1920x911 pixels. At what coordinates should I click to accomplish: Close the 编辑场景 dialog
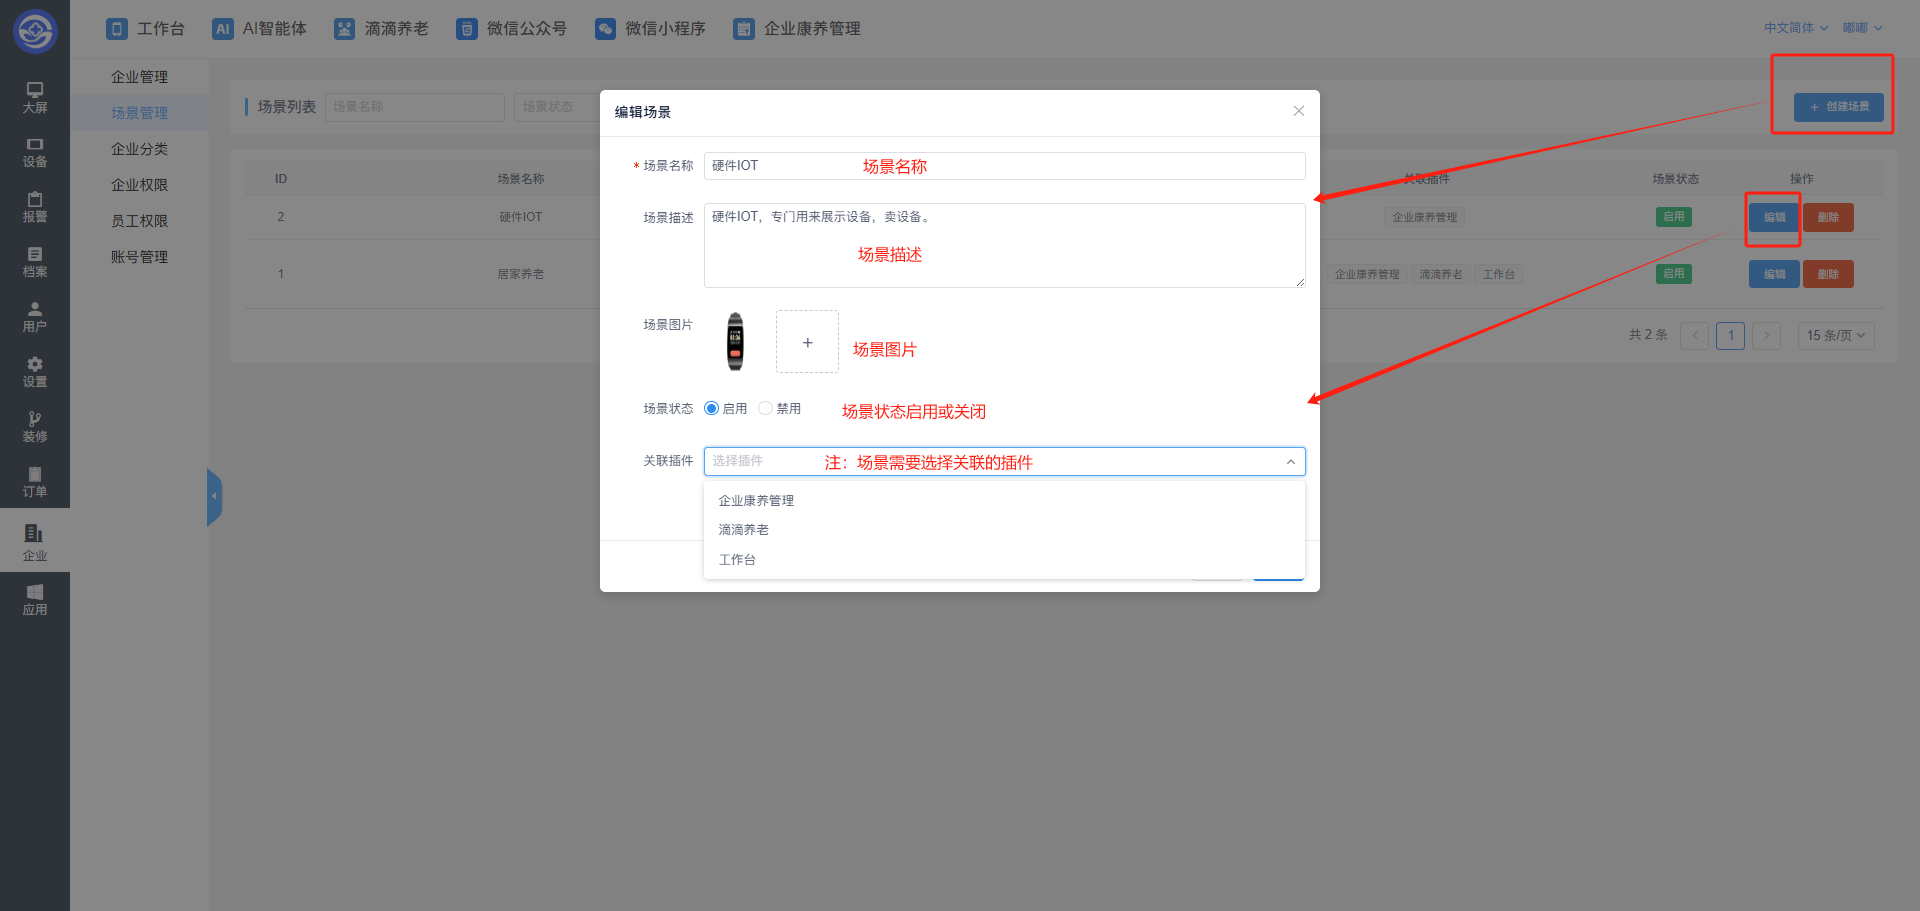pyautogui.click(x=1298, y=111)
